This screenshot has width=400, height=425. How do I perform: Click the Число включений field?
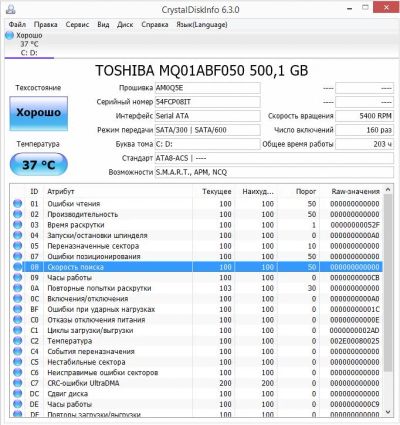[364, 130]
